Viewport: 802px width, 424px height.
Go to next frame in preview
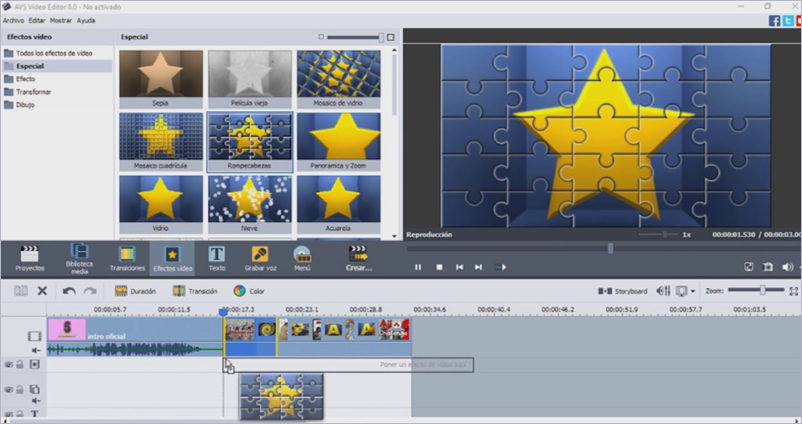tap(478, 267)
